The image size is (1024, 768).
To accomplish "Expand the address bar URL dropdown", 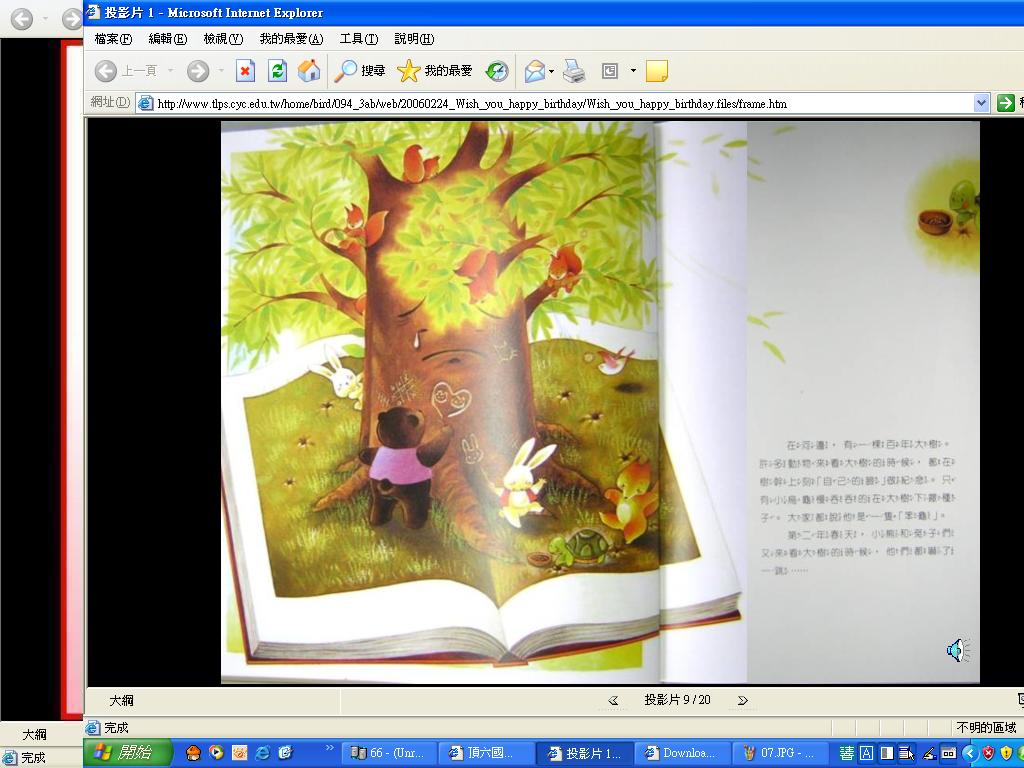I will tap(981, 103).
